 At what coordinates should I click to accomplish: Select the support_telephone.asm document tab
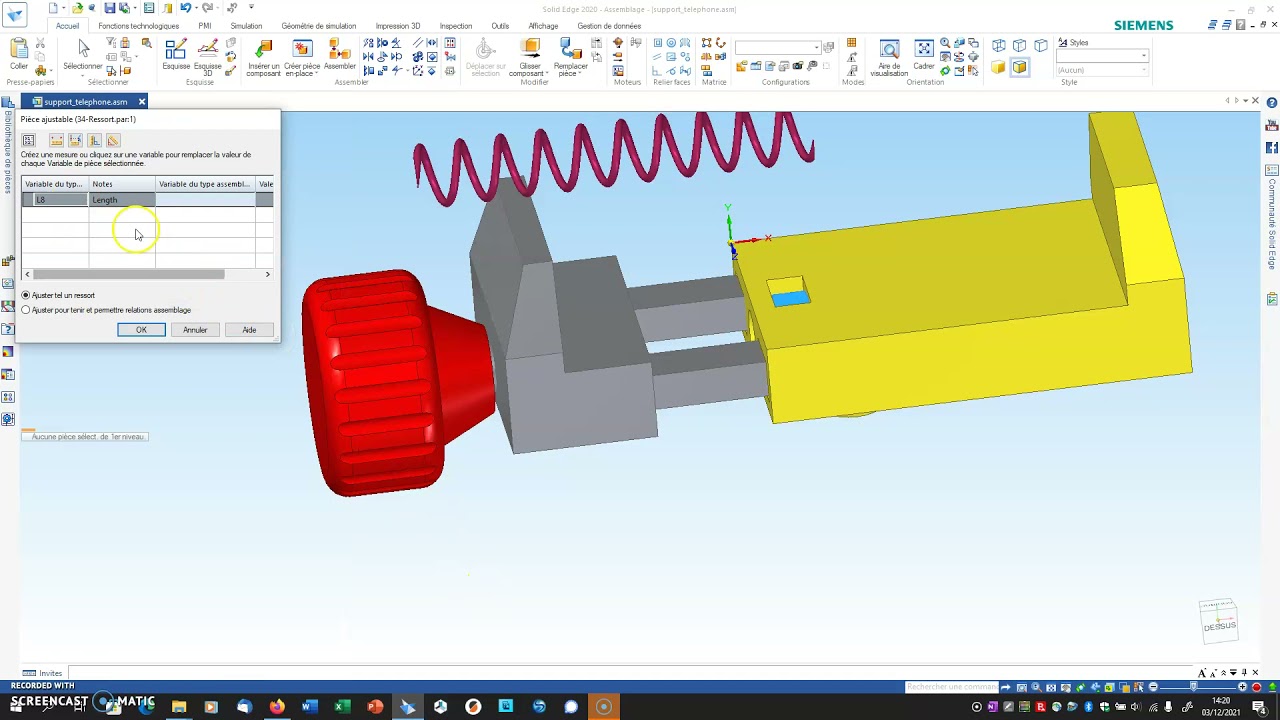(84, 102)
